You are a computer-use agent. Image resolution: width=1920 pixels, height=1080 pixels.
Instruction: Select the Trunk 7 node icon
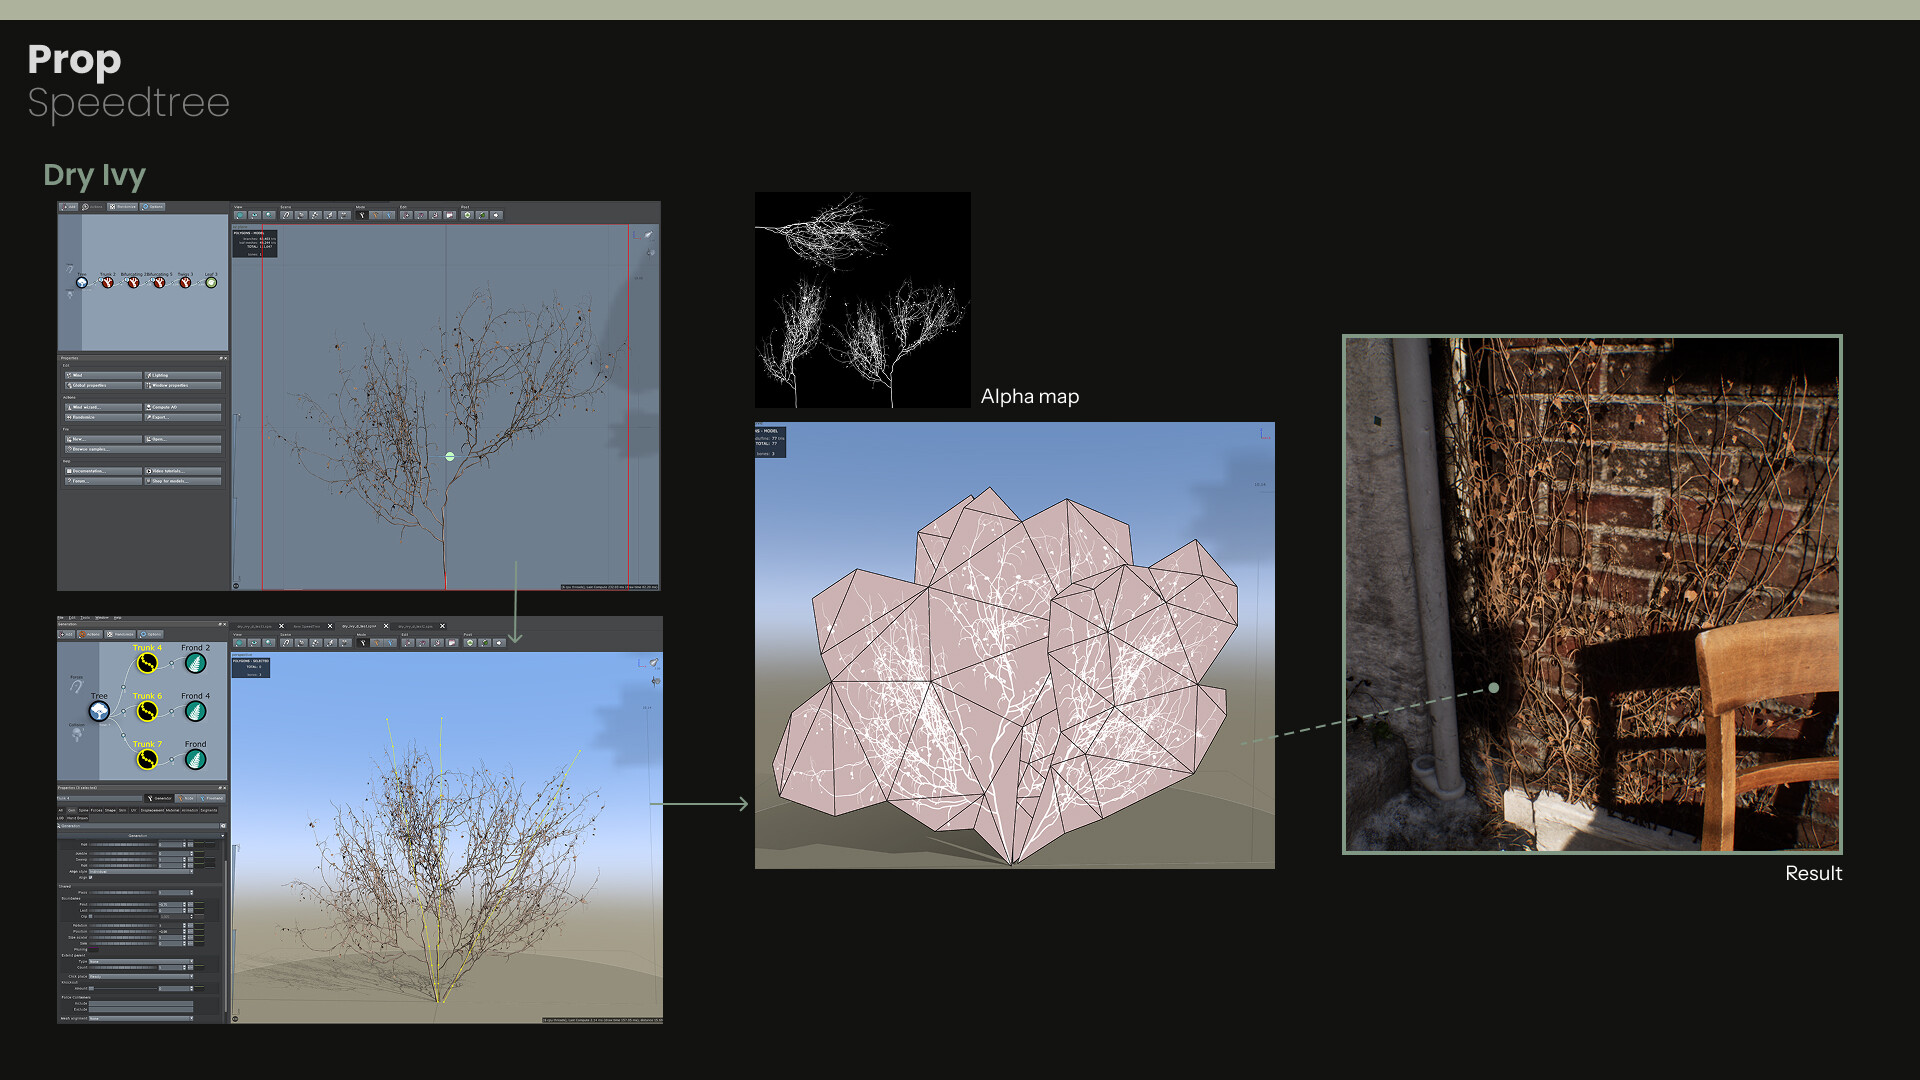(147, 759)
